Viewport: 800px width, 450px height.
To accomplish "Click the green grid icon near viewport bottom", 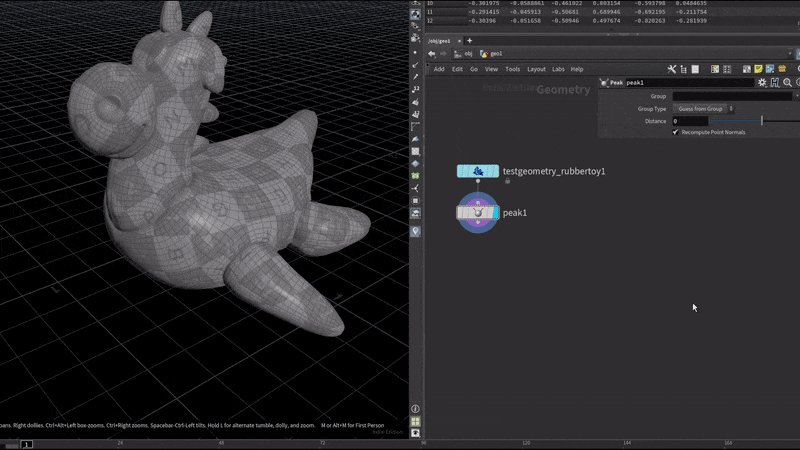I will (415, 421).
